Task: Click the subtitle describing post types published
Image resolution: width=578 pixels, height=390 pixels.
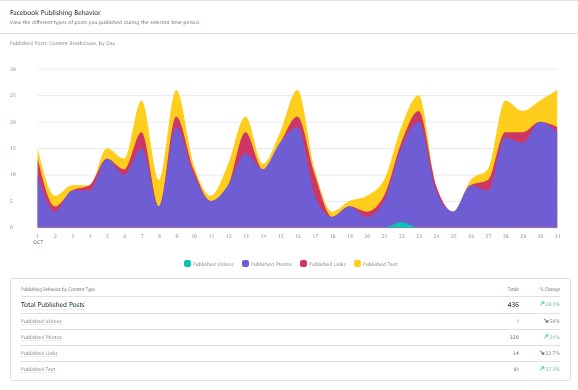Action: [104, 22]
